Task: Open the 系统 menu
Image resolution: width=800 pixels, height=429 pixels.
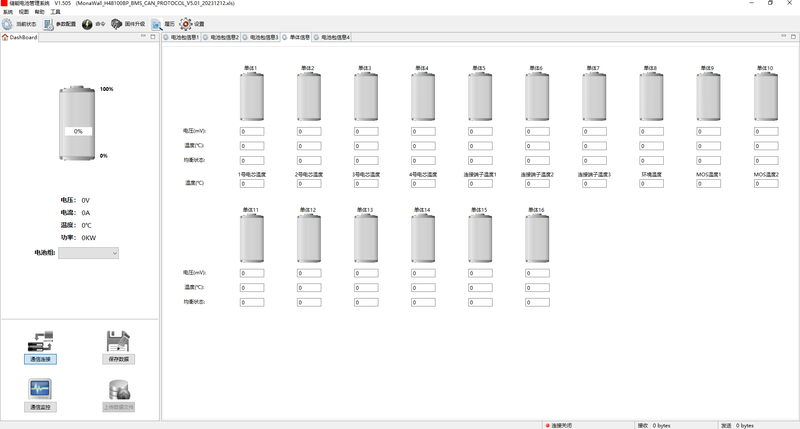Action: tap(7, 12)
